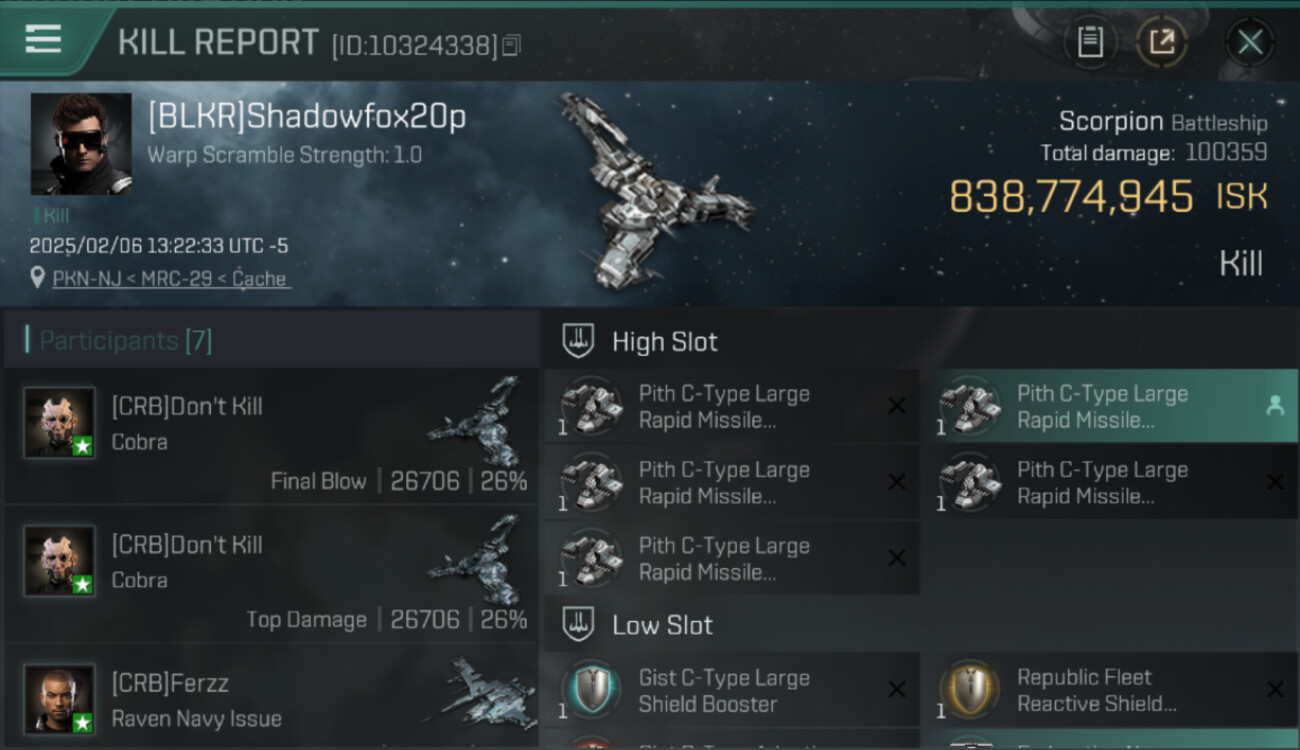Select Don't Kill Top Damage participant row
The image size is (1300, 750).
271,573
